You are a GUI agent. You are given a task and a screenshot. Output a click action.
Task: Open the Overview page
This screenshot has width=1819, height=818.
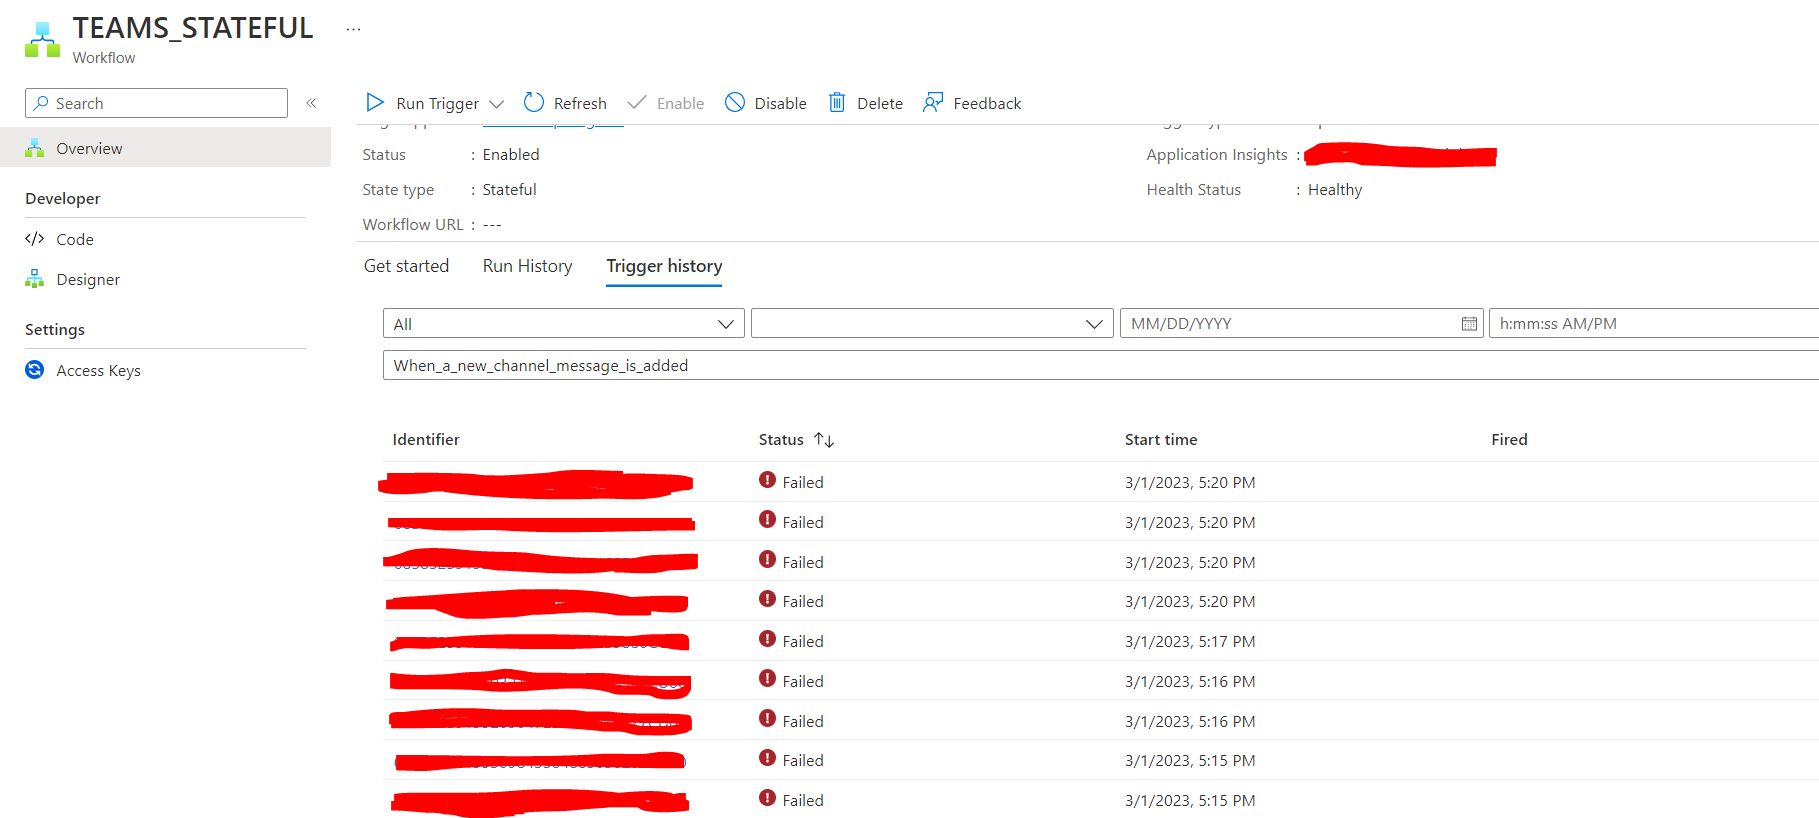tap(165, 148)
